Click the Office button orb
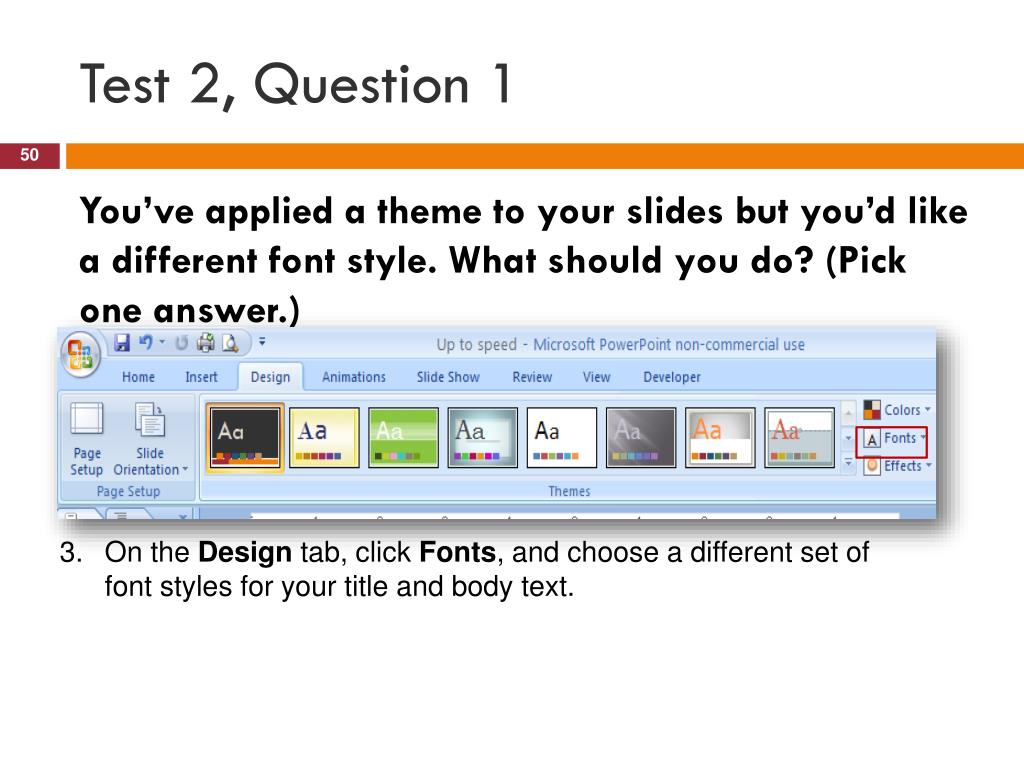The height and width of the screenshot is (768, 1024). 80,355
